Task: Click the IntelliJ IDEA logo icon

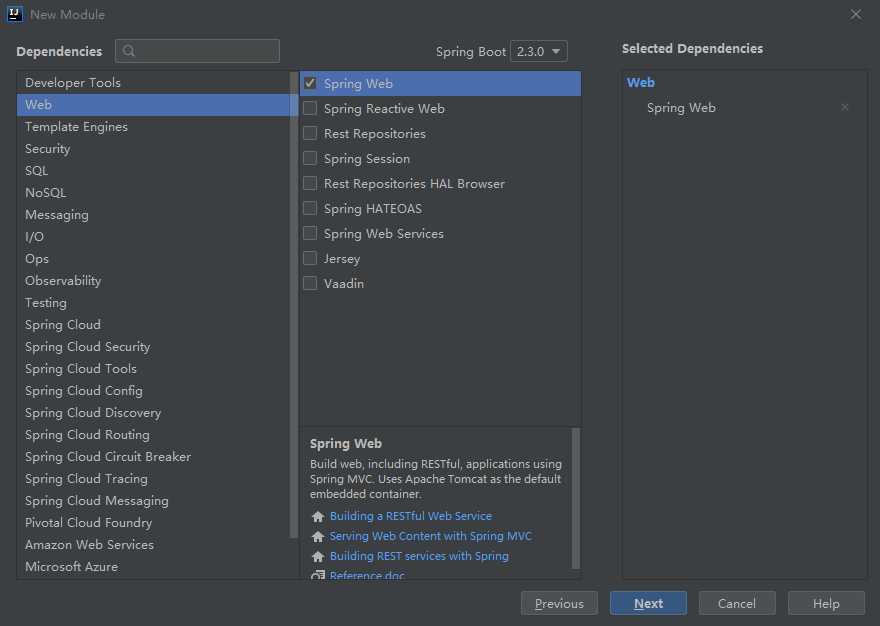Action: [x=15, y=14]
